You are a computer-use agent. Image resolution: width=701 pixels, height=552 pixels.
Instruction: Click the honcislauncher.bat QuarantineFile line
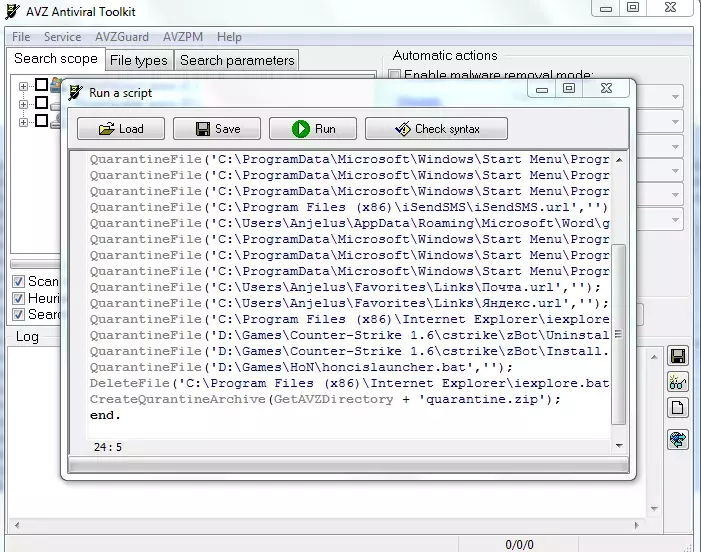[301, 367]
